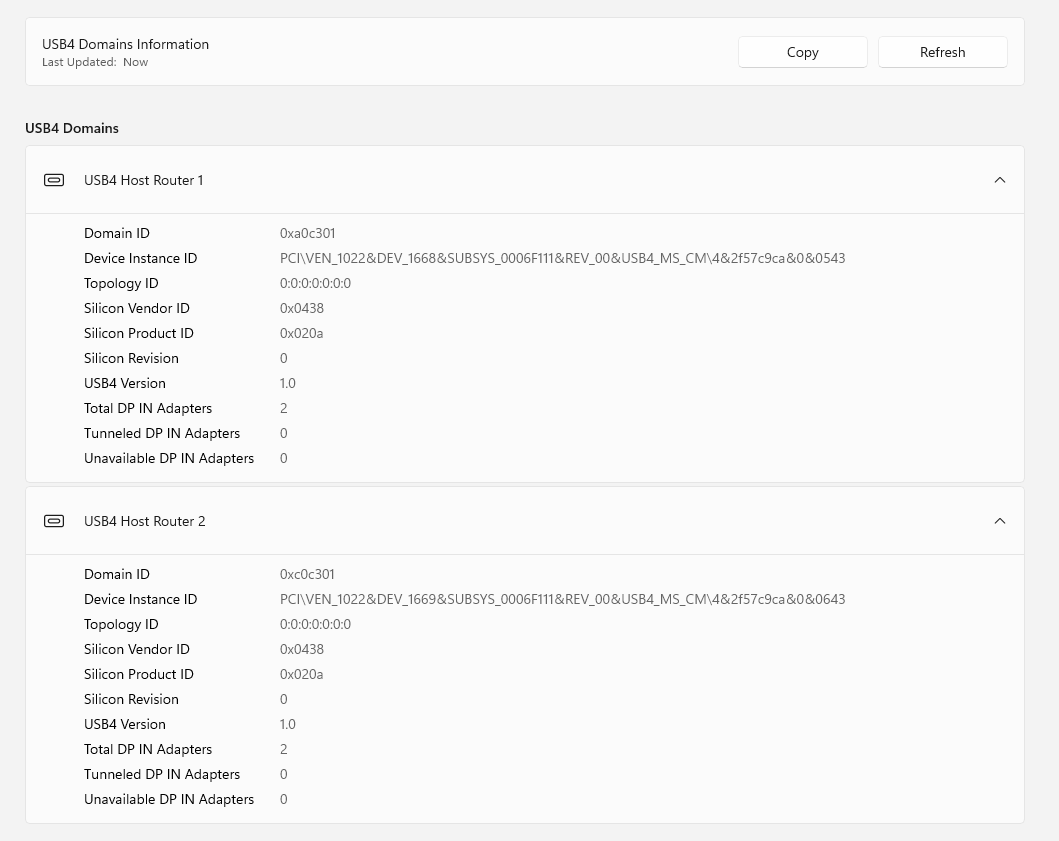Click Router 1 Topology ID value

click(x=315, y=283)
